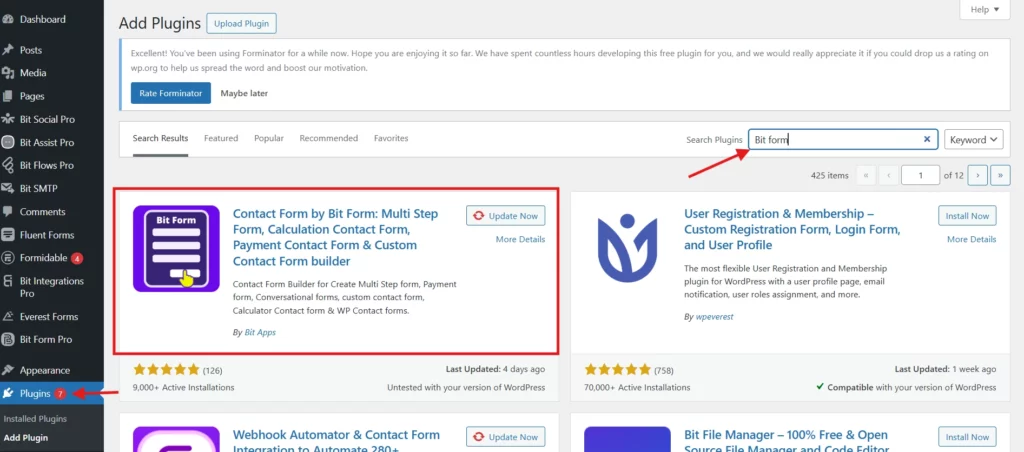1024x452 pixels.
Task: Open More Details for Contact Form by Bit Form
Action: click(520, 239)
